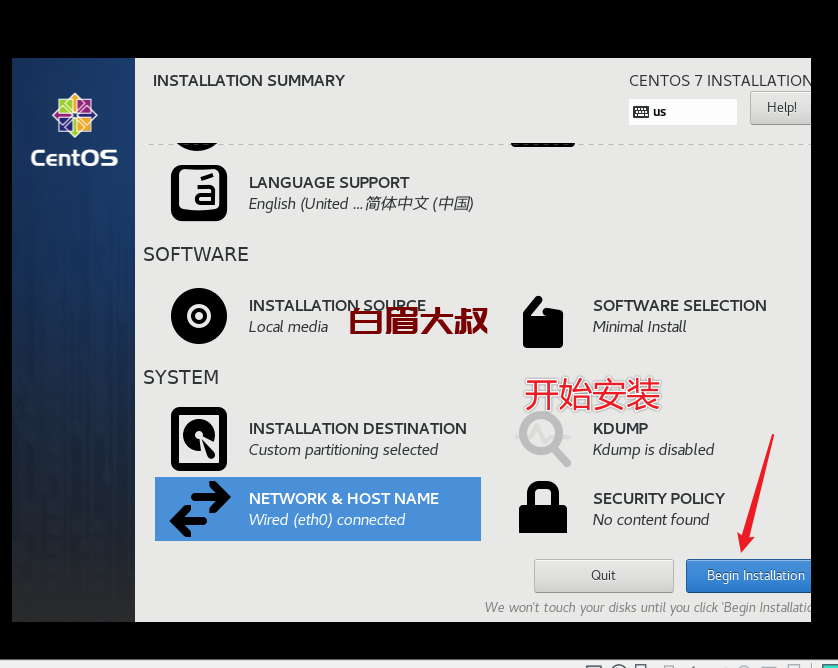Click 'Custom partitioning selected' status text

[x=343, y=450]
